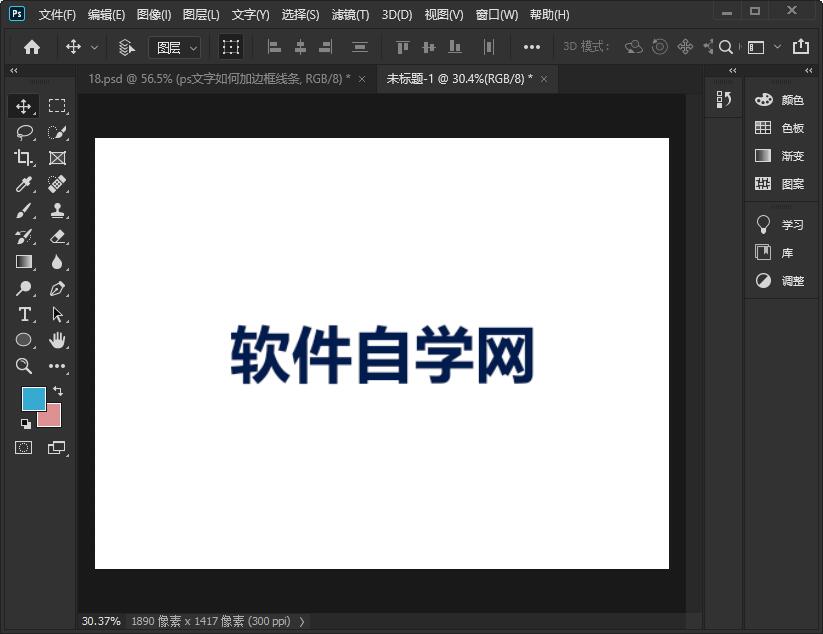Open the History panel icon
This screenshot has width=823, height=634.
click(x=724, y=99)
